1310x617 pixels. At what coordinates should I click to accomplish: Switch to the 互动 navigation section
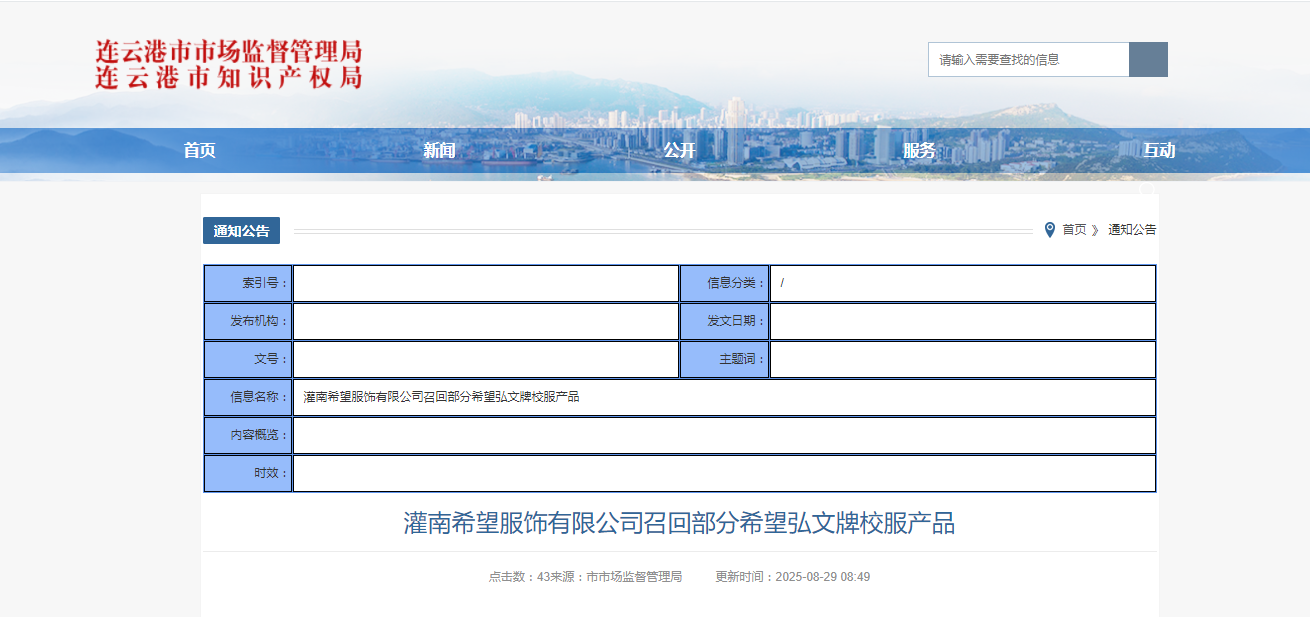(1159, 151)
